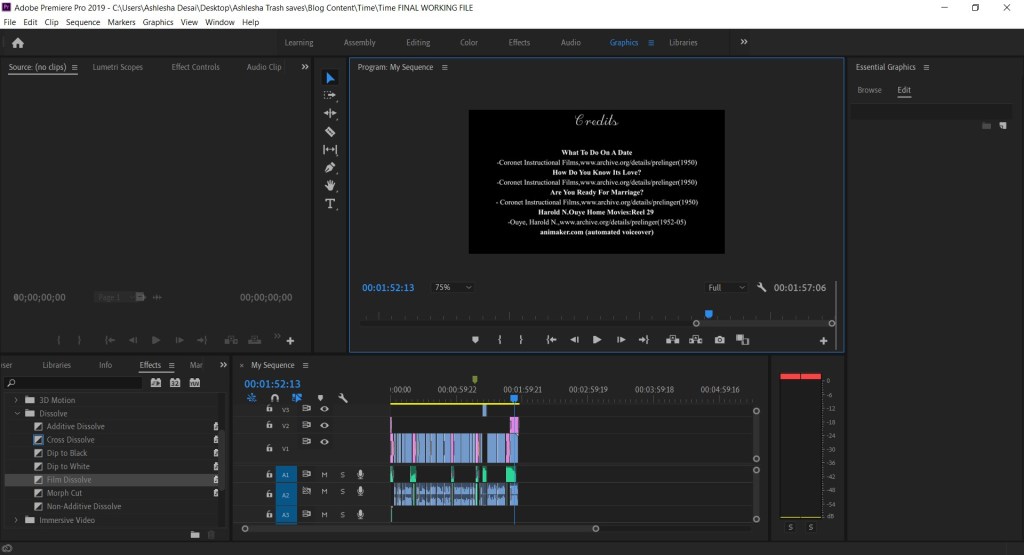This screenshot has height=555, width=1024.
Task: Open the Full playback resolution dropdown
Action: click(x=726, y=288)
